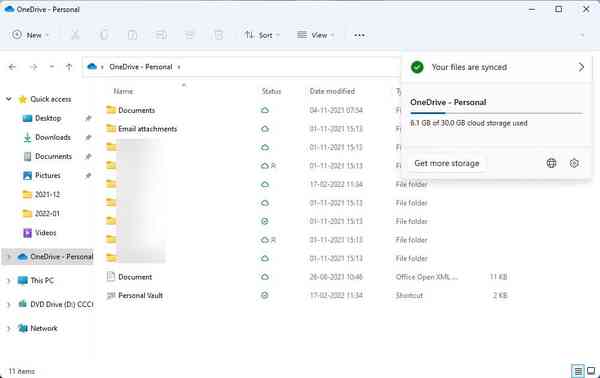
Task: Unpin Downloads using its pin icon
Action: click(88, 137)
